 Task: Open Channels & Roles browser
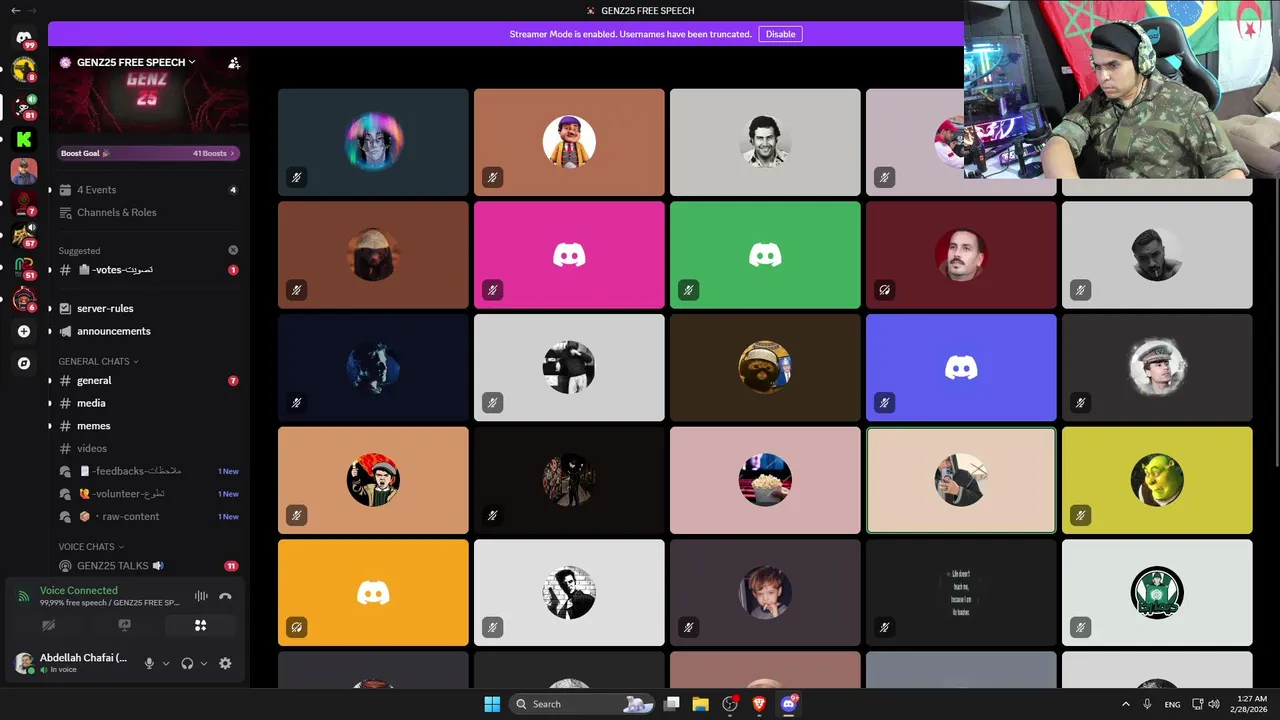[x=148, y=212]
